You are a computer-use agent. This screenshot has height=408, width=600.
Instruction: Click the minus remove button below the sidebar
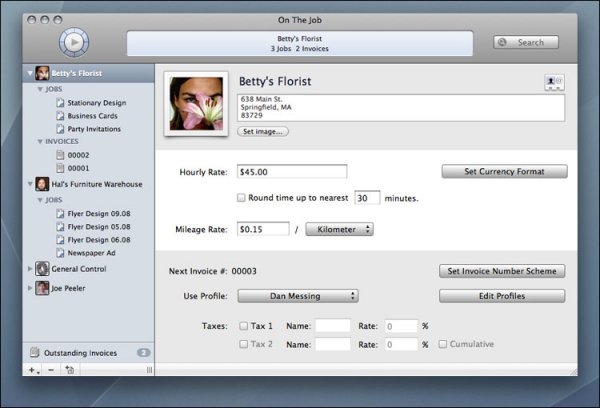pyautogui.click(x=51, y=370)
